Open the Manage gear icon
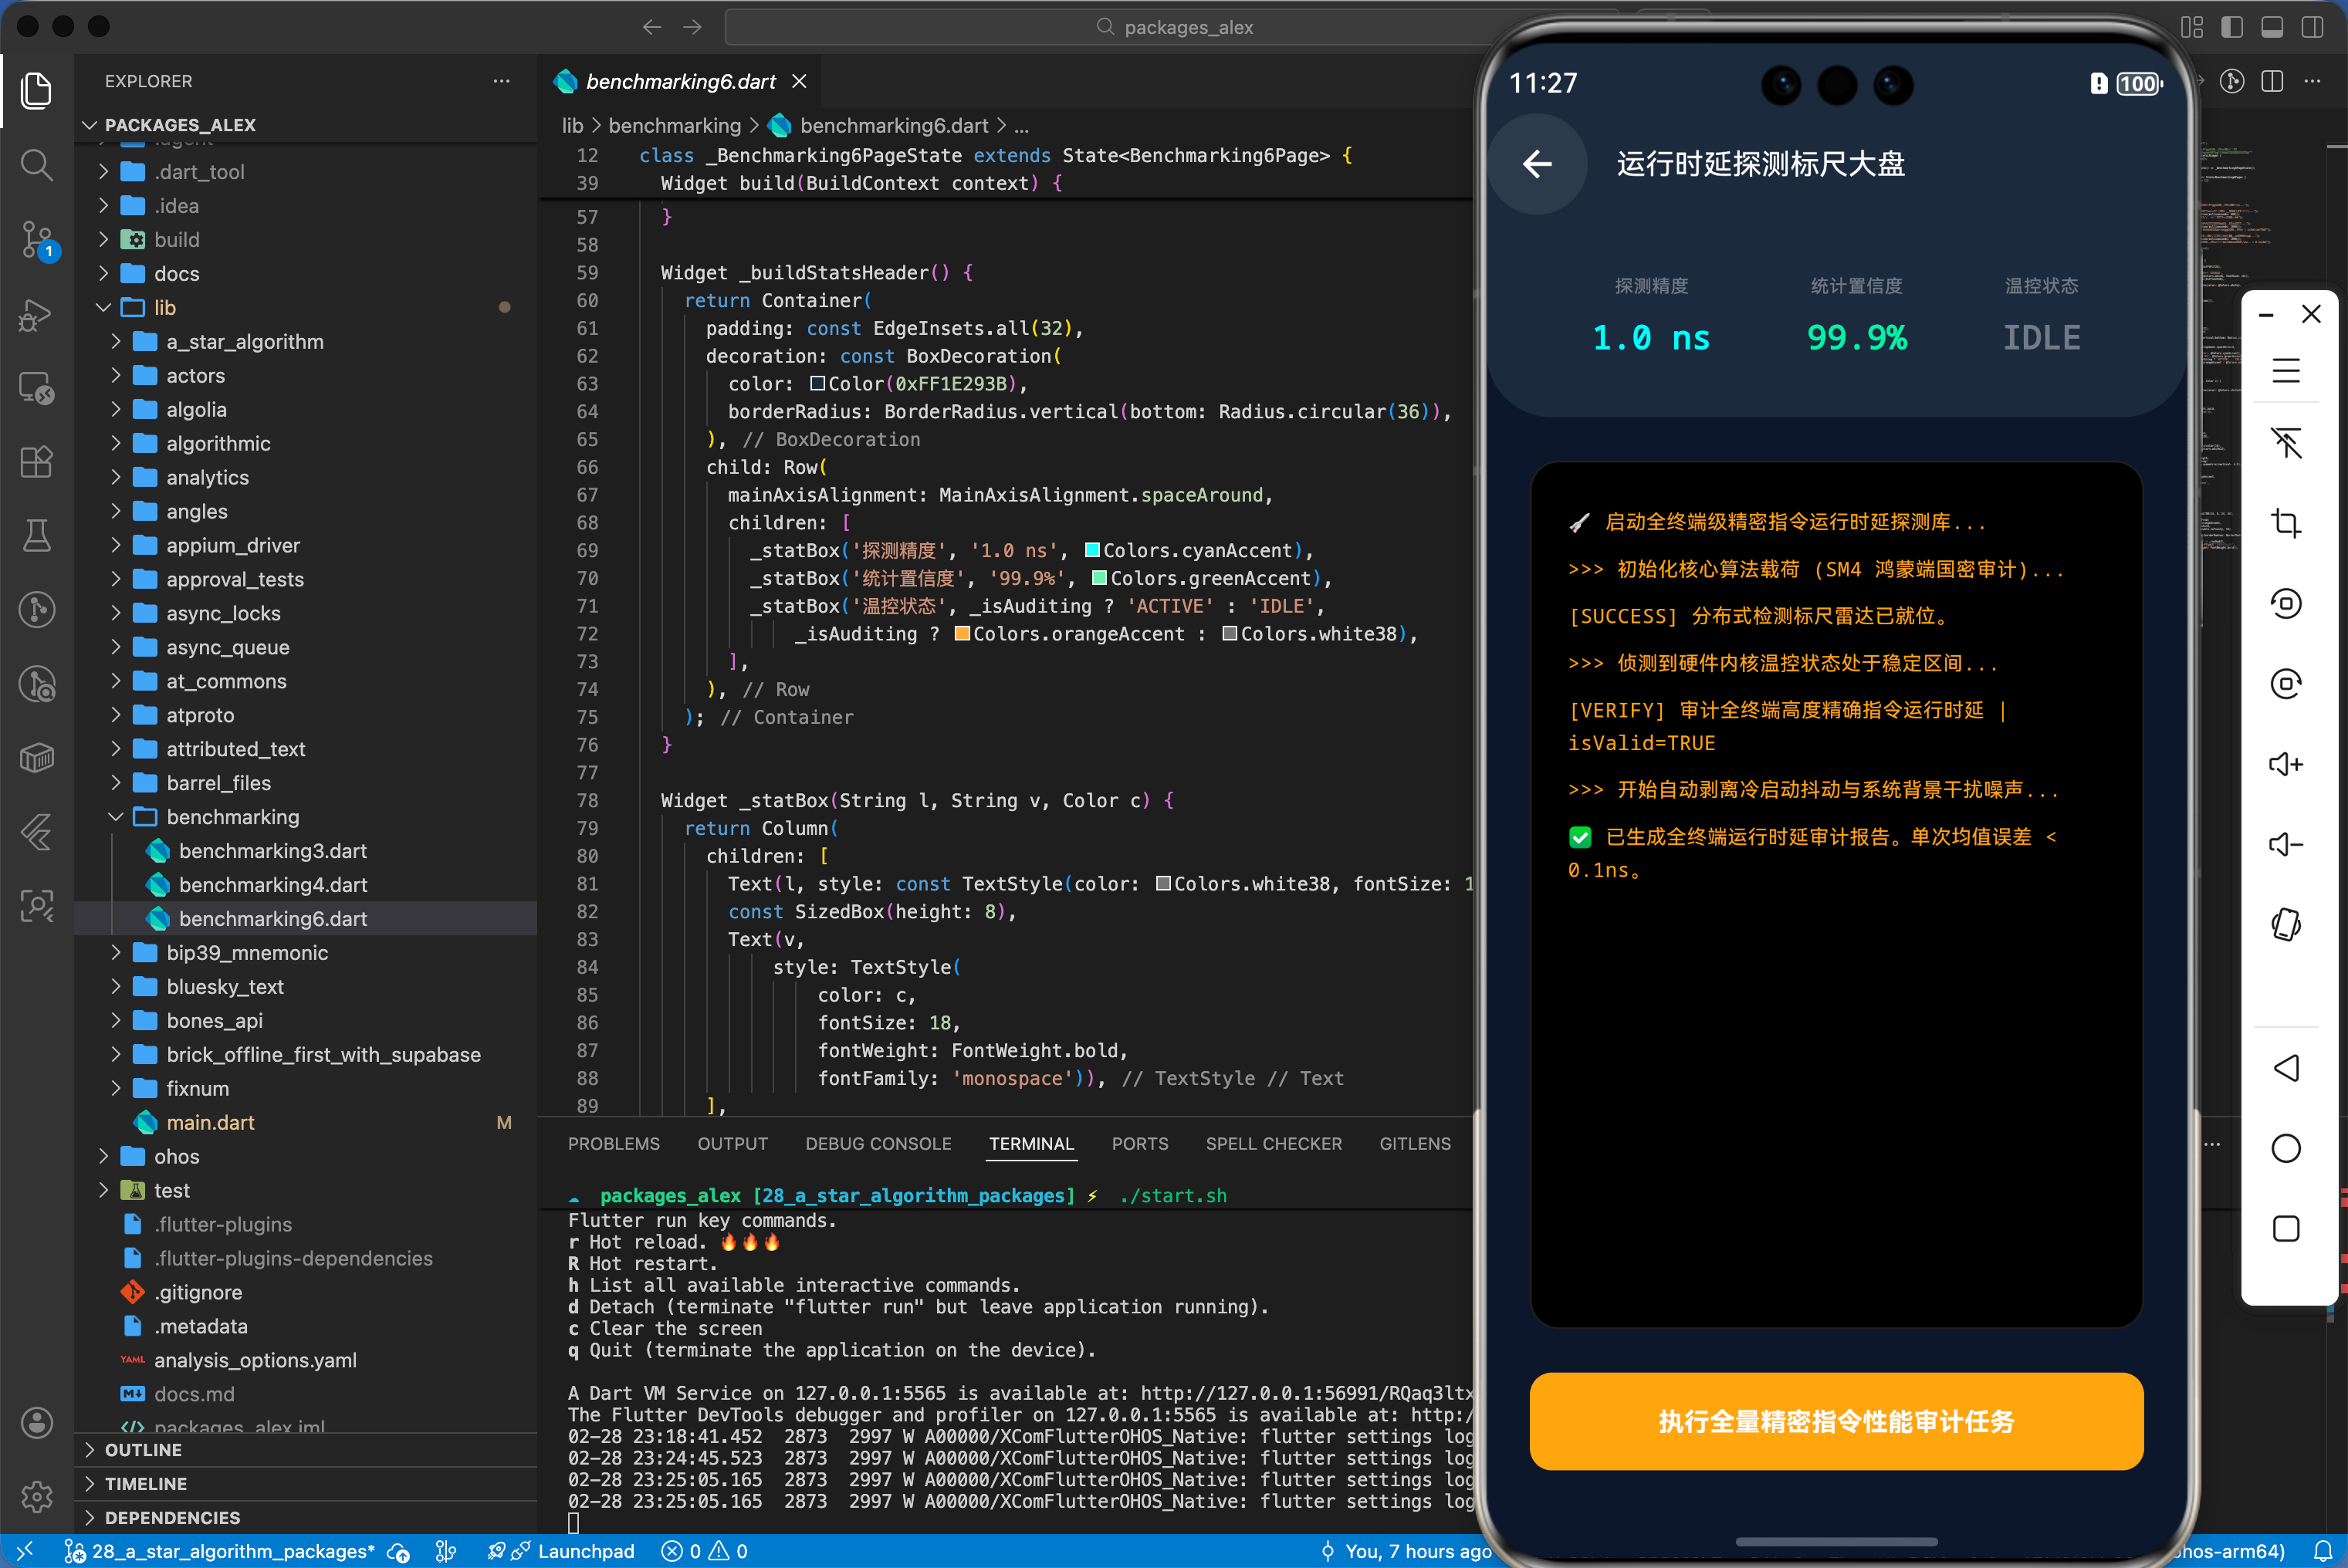Image resolution: width=2348 pixels, height=1568 pixels. pos(37,1496)
